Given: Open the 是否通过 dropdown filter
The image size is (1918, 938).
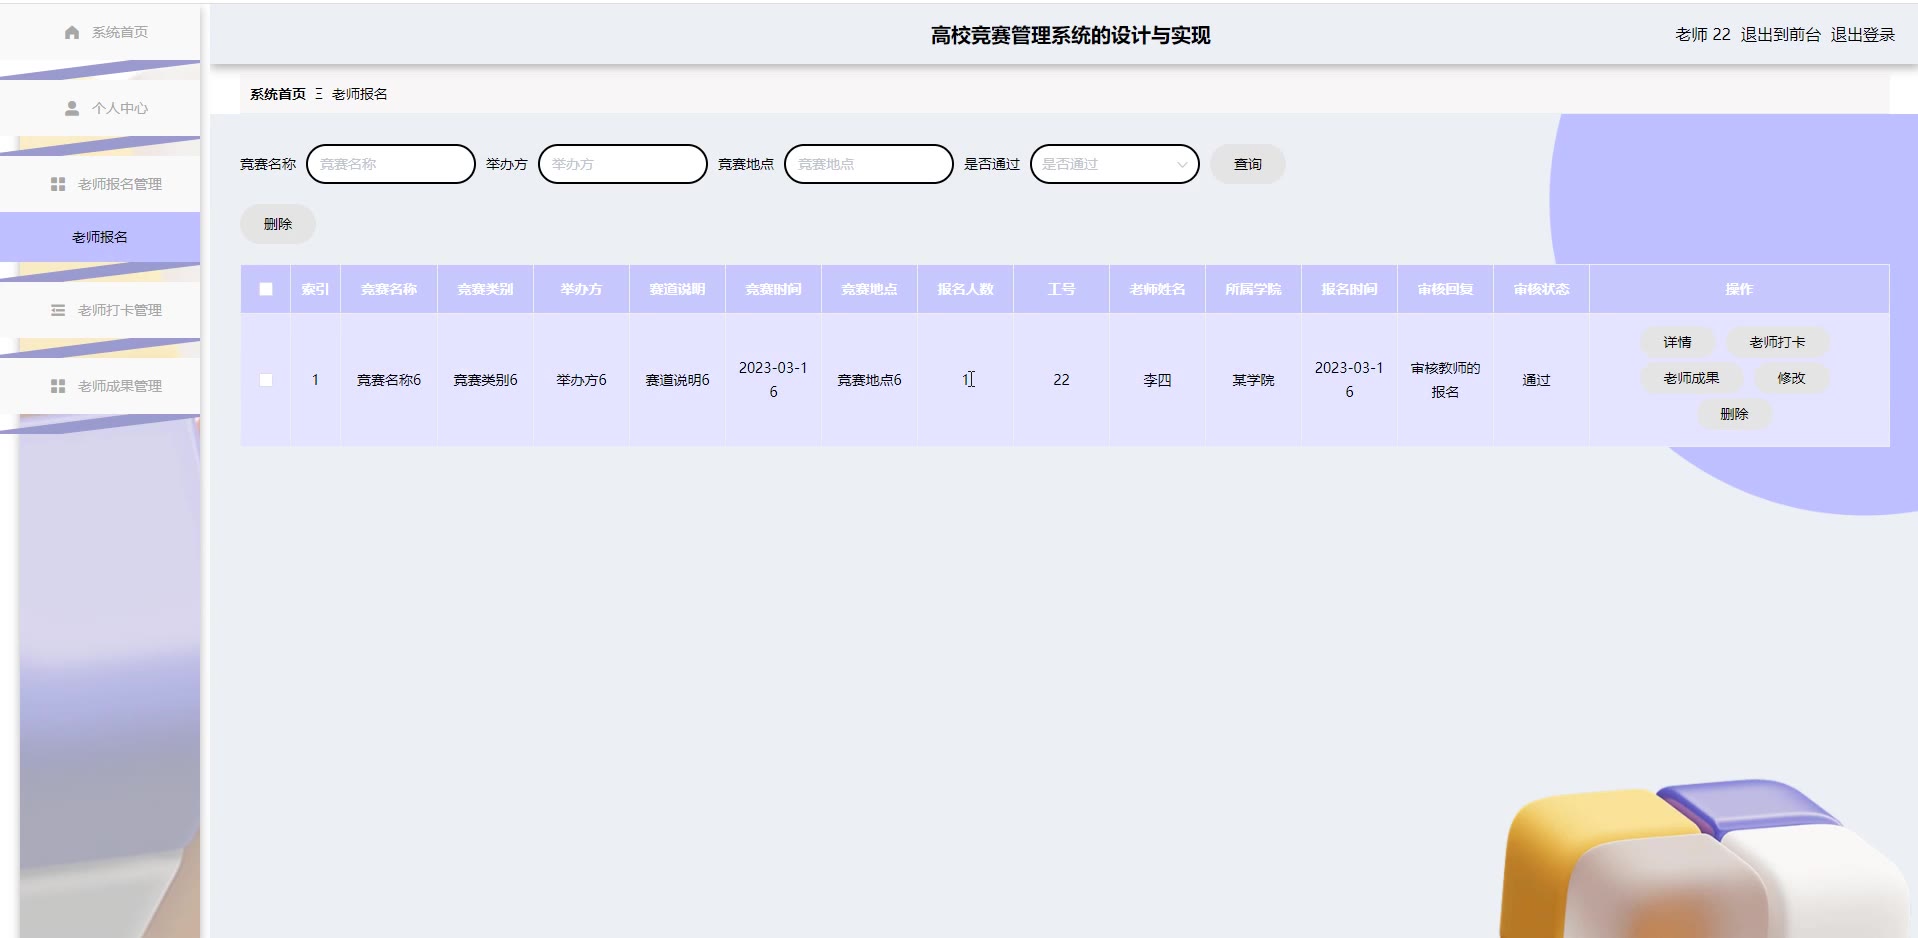Looking at the screenshot, I should (1115, 164).
